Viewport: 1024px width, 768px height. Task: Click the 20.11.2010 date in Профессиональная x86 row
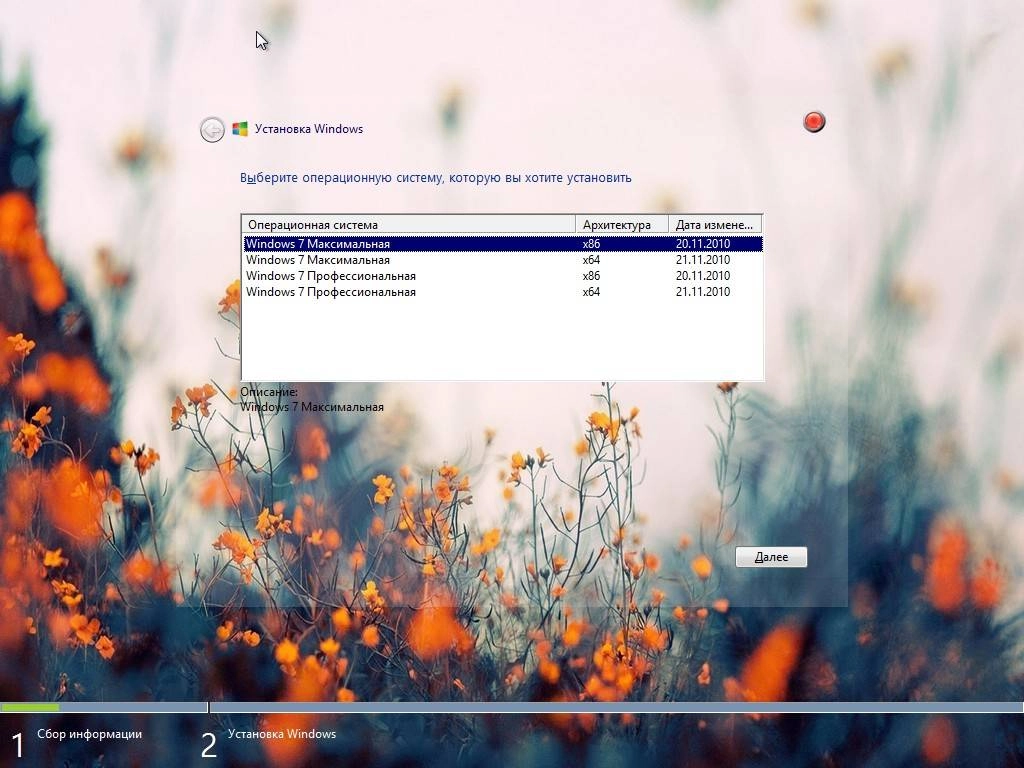tap(703, 276)
